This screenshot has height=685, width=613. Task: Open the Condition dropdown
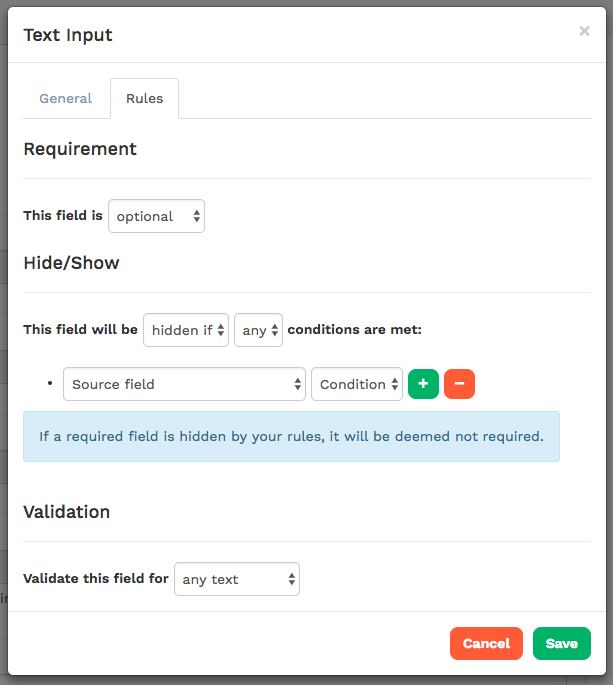point(356,384)
